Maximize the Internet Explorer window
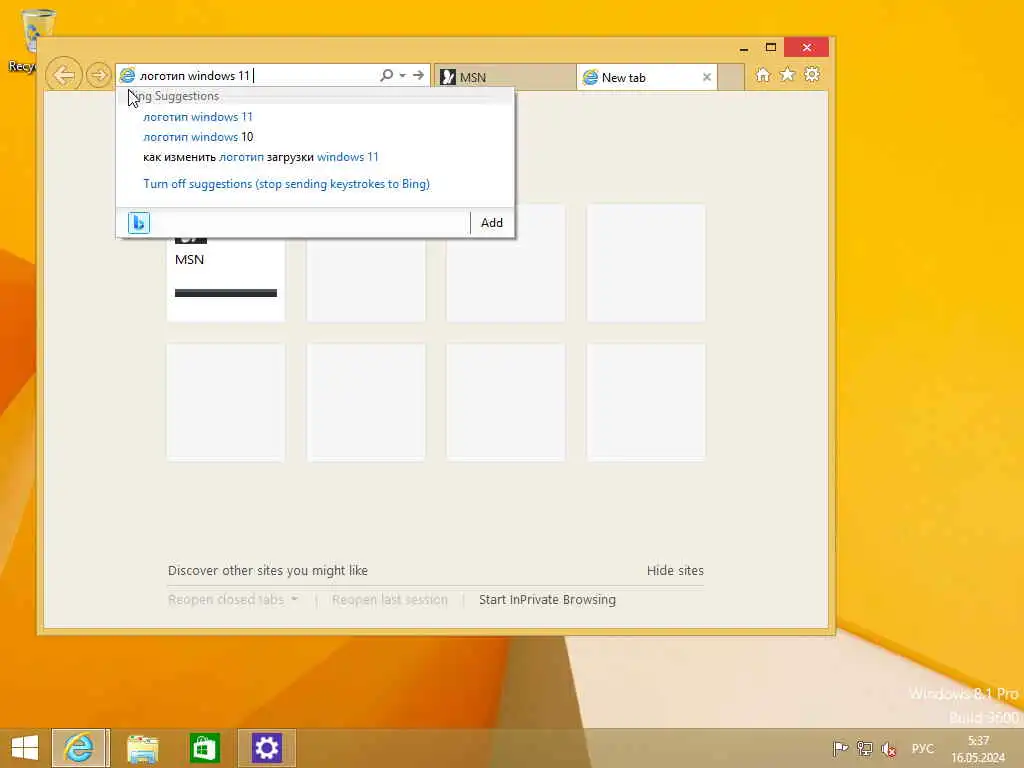This screenshot has width=1024, height=768. 771,47
